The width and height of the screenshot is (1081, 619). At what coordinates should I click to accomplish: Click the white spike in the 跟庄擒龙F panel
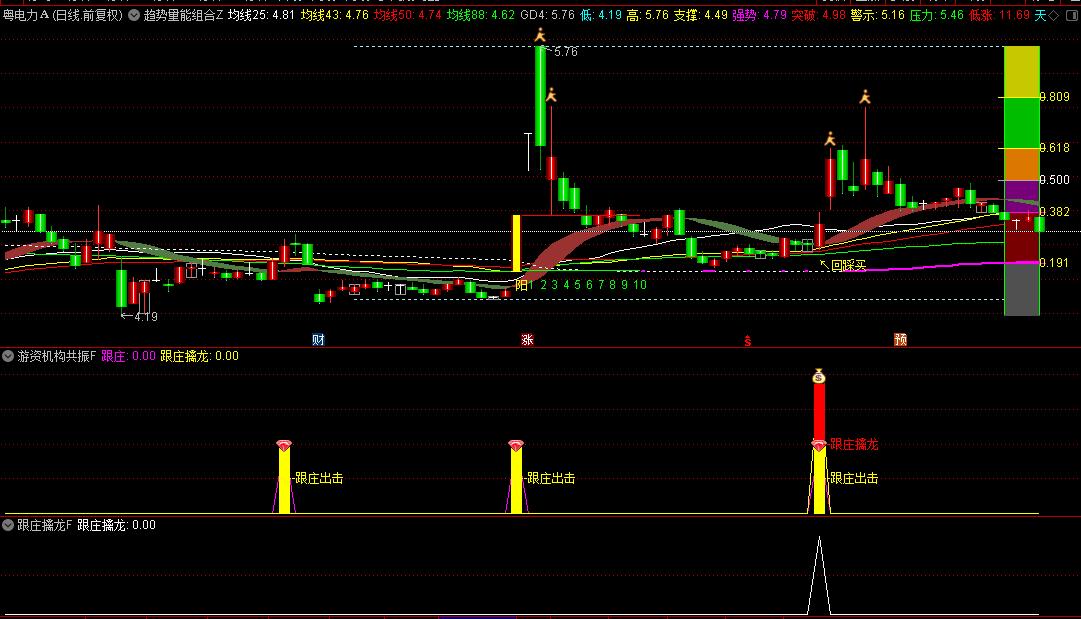(819, 576)
